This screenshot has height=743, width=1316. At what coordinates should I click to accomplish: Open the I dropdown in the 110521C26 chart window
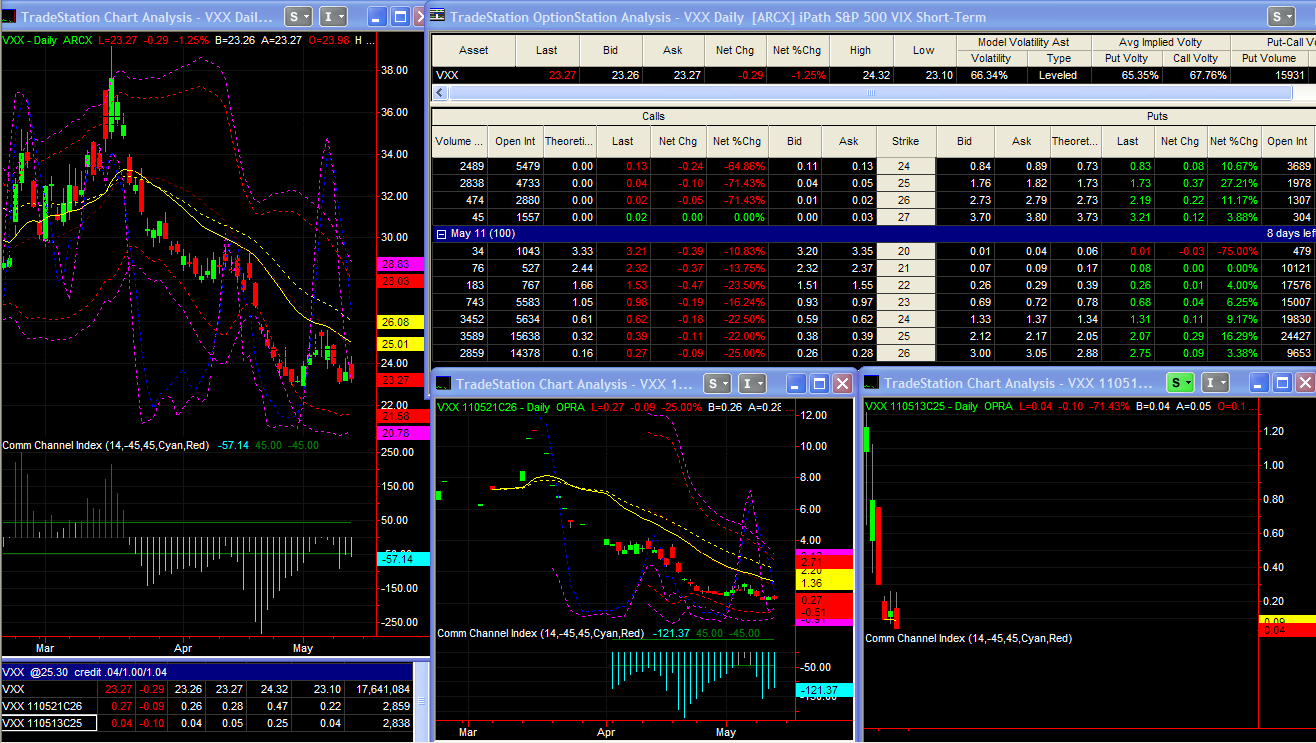tap(752, 384)
